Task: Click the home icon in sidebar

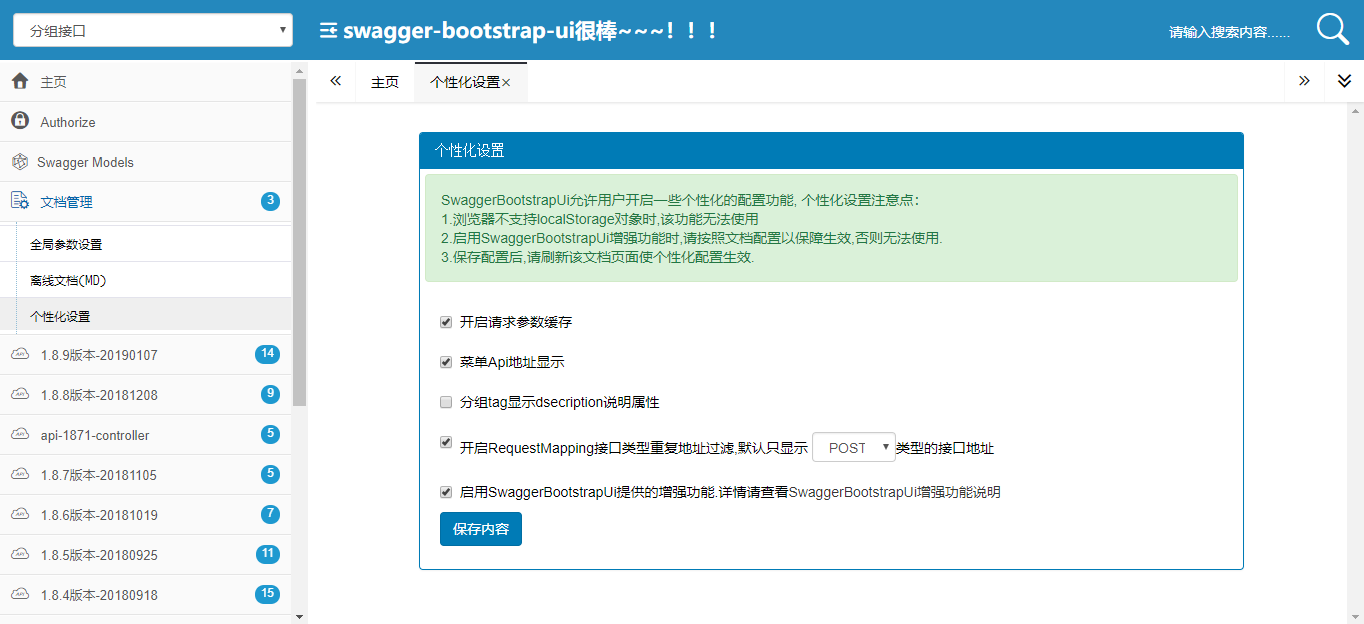Action: point(20,82)
